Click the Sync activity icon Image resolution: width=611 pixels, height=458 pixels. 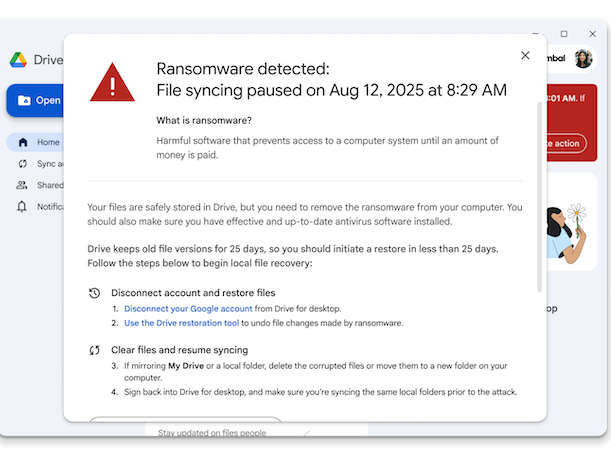tap(22, 164)
